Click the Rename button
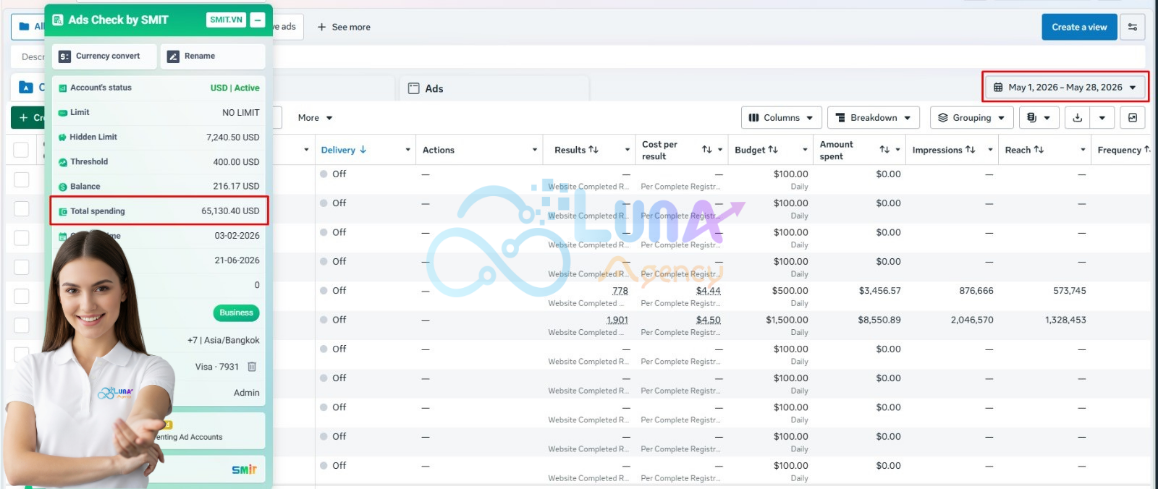The width and height of the screenshot is (1158, 489). click(x=213, y=56)
